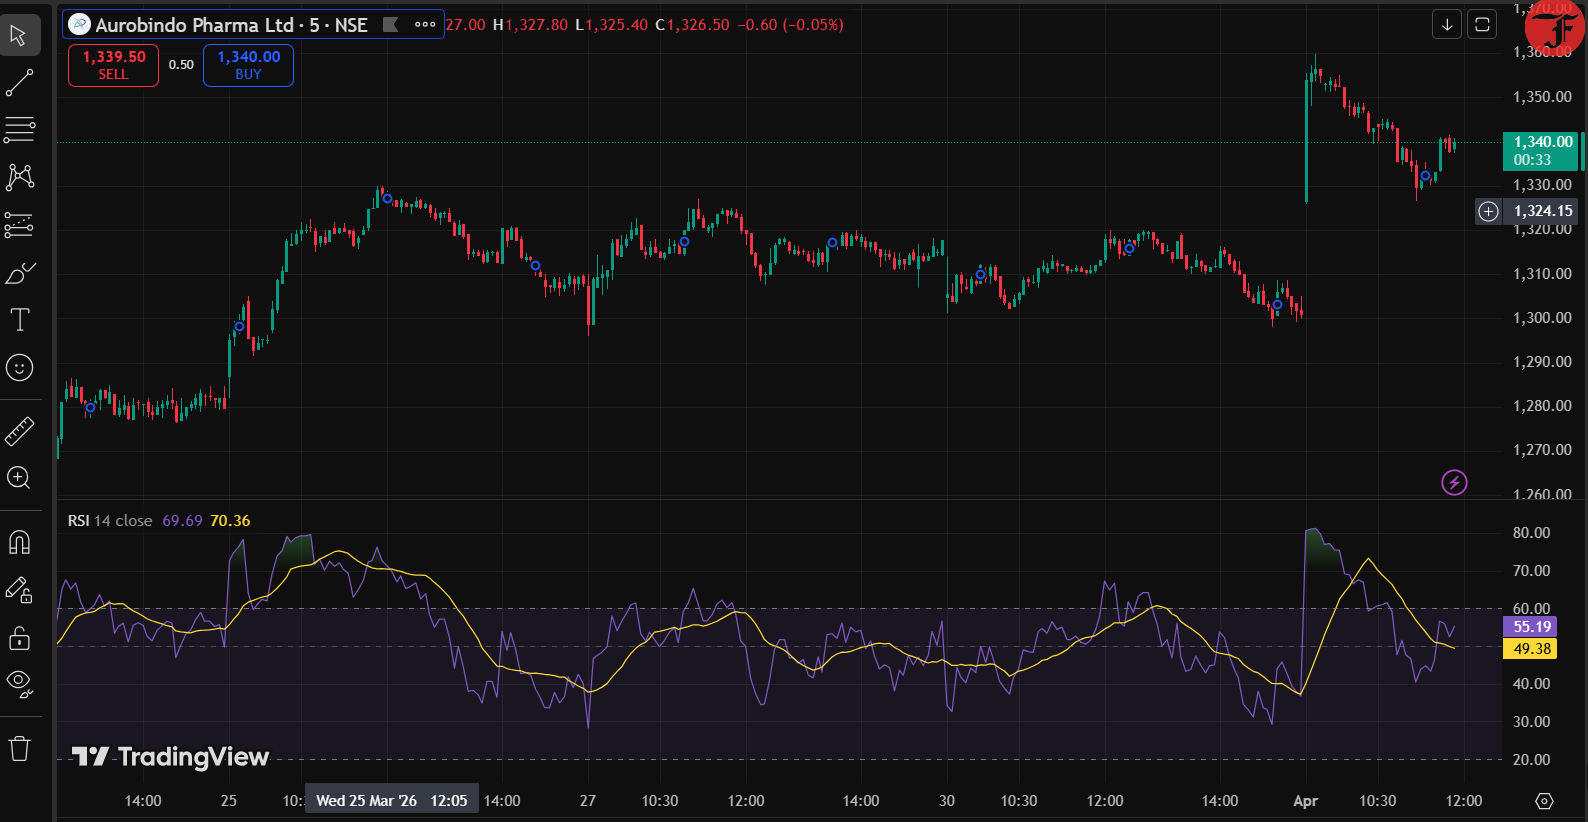The height and width of the screenshot is (822, 1588).
Task: Open Aurobindo Pharma Ltd symbol title
Action: pos(230,25)
